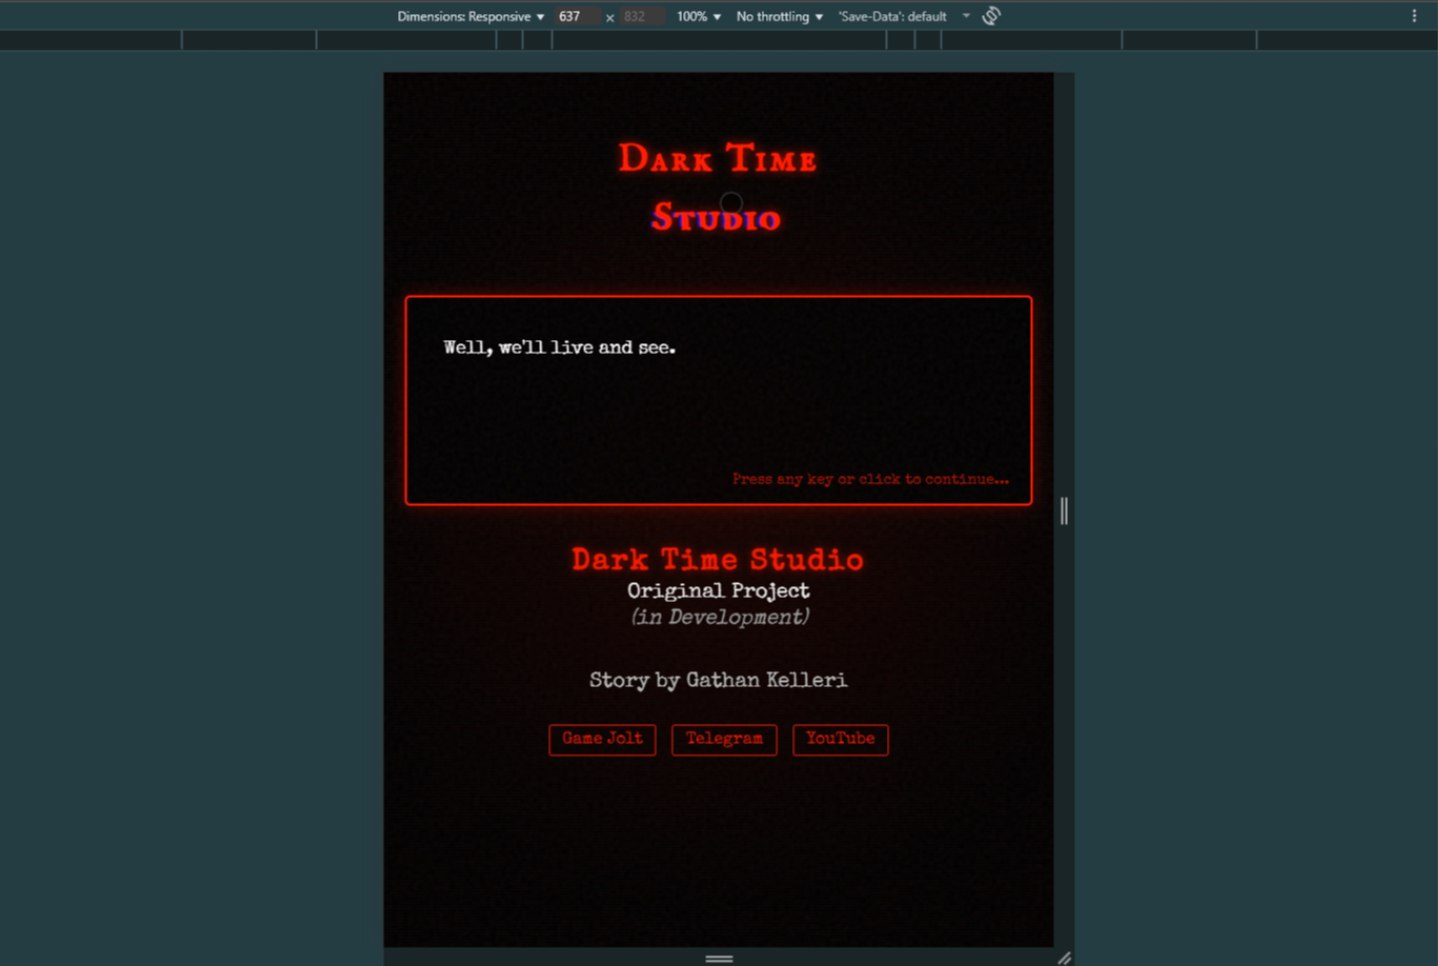Open the Telegram link

click(x=724, y=739)
